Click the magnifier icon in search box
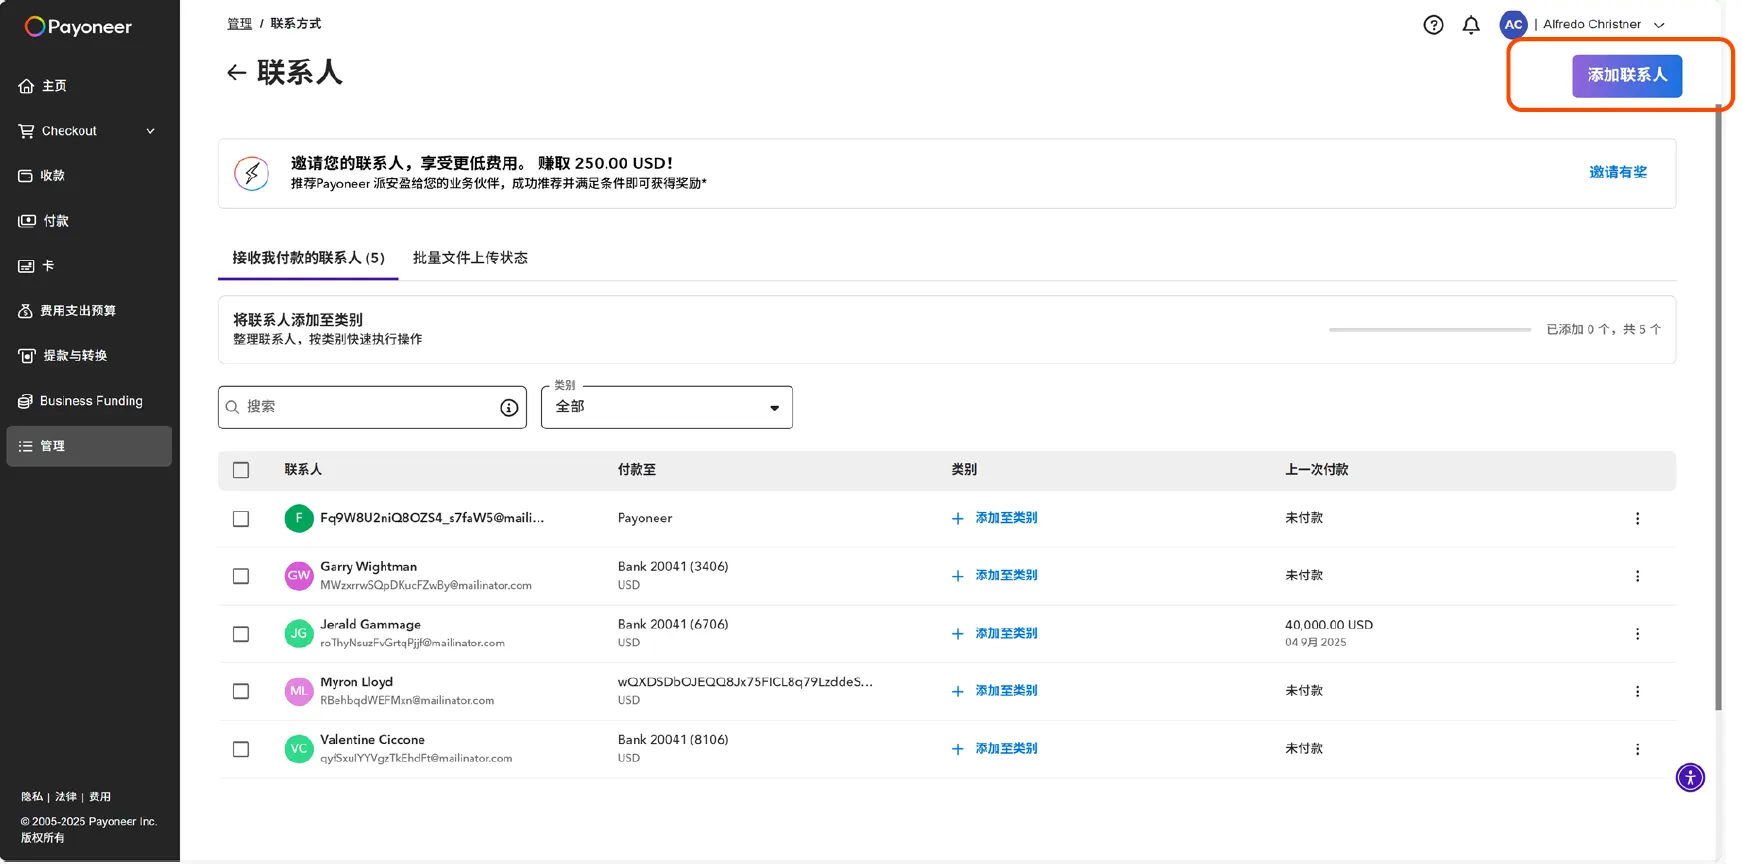The height and width of the screenshot is (864, 1742). coord(232,408)
